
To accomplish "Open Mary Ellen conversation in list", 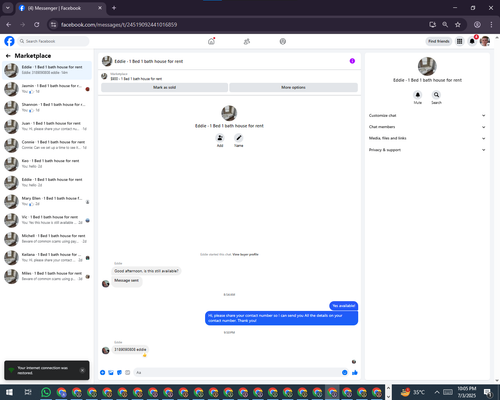I will (47, 201).
